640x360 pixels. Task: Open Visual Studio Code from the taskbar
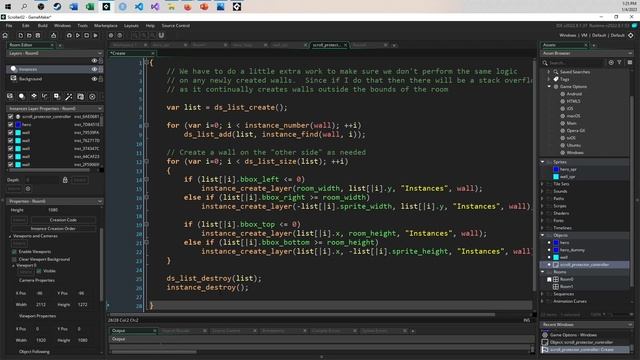click(139, 7)
